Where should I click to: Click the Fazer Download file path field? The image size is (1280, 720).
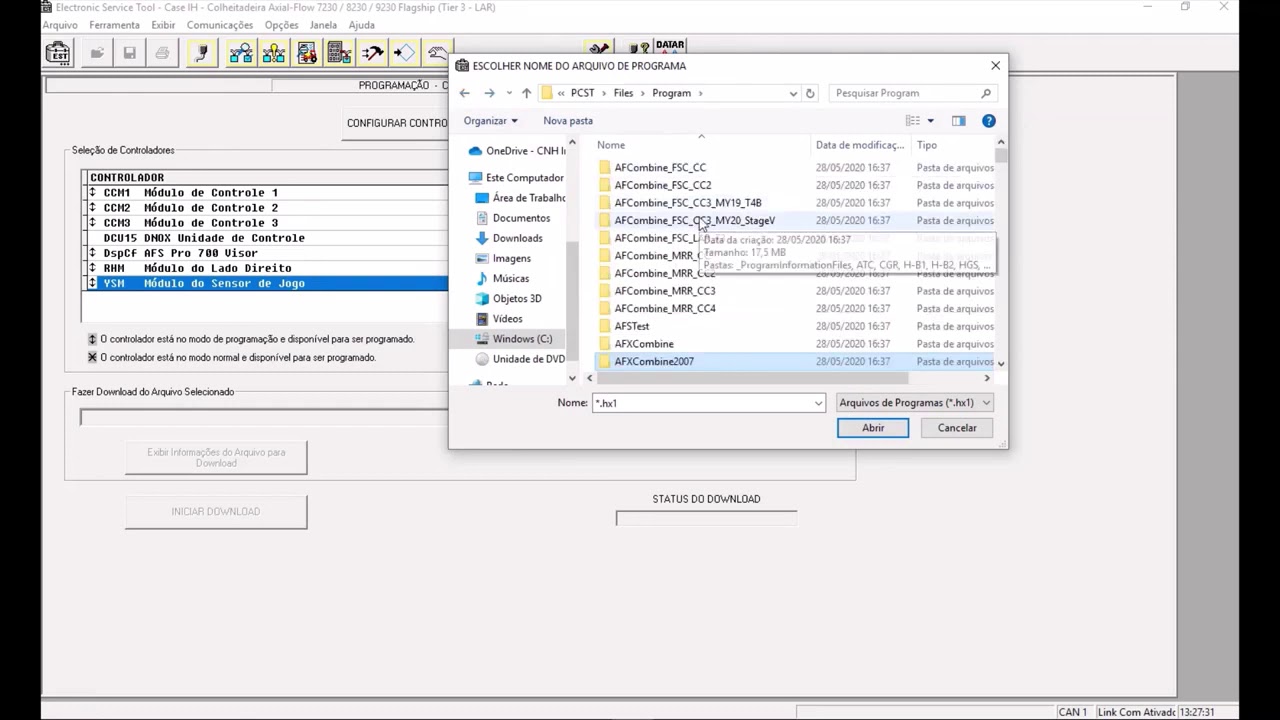point(264,417)
